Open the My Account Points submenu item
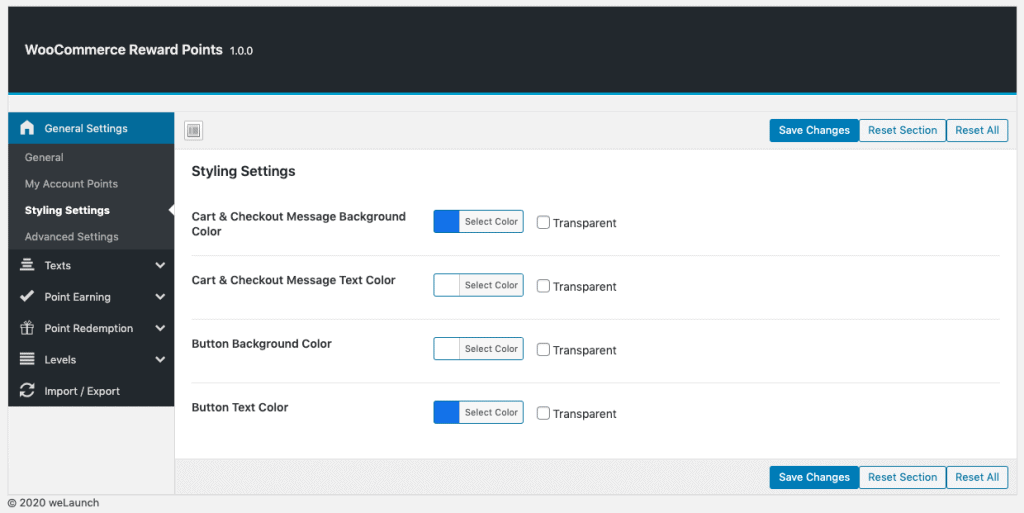 (x=71, y=184)
